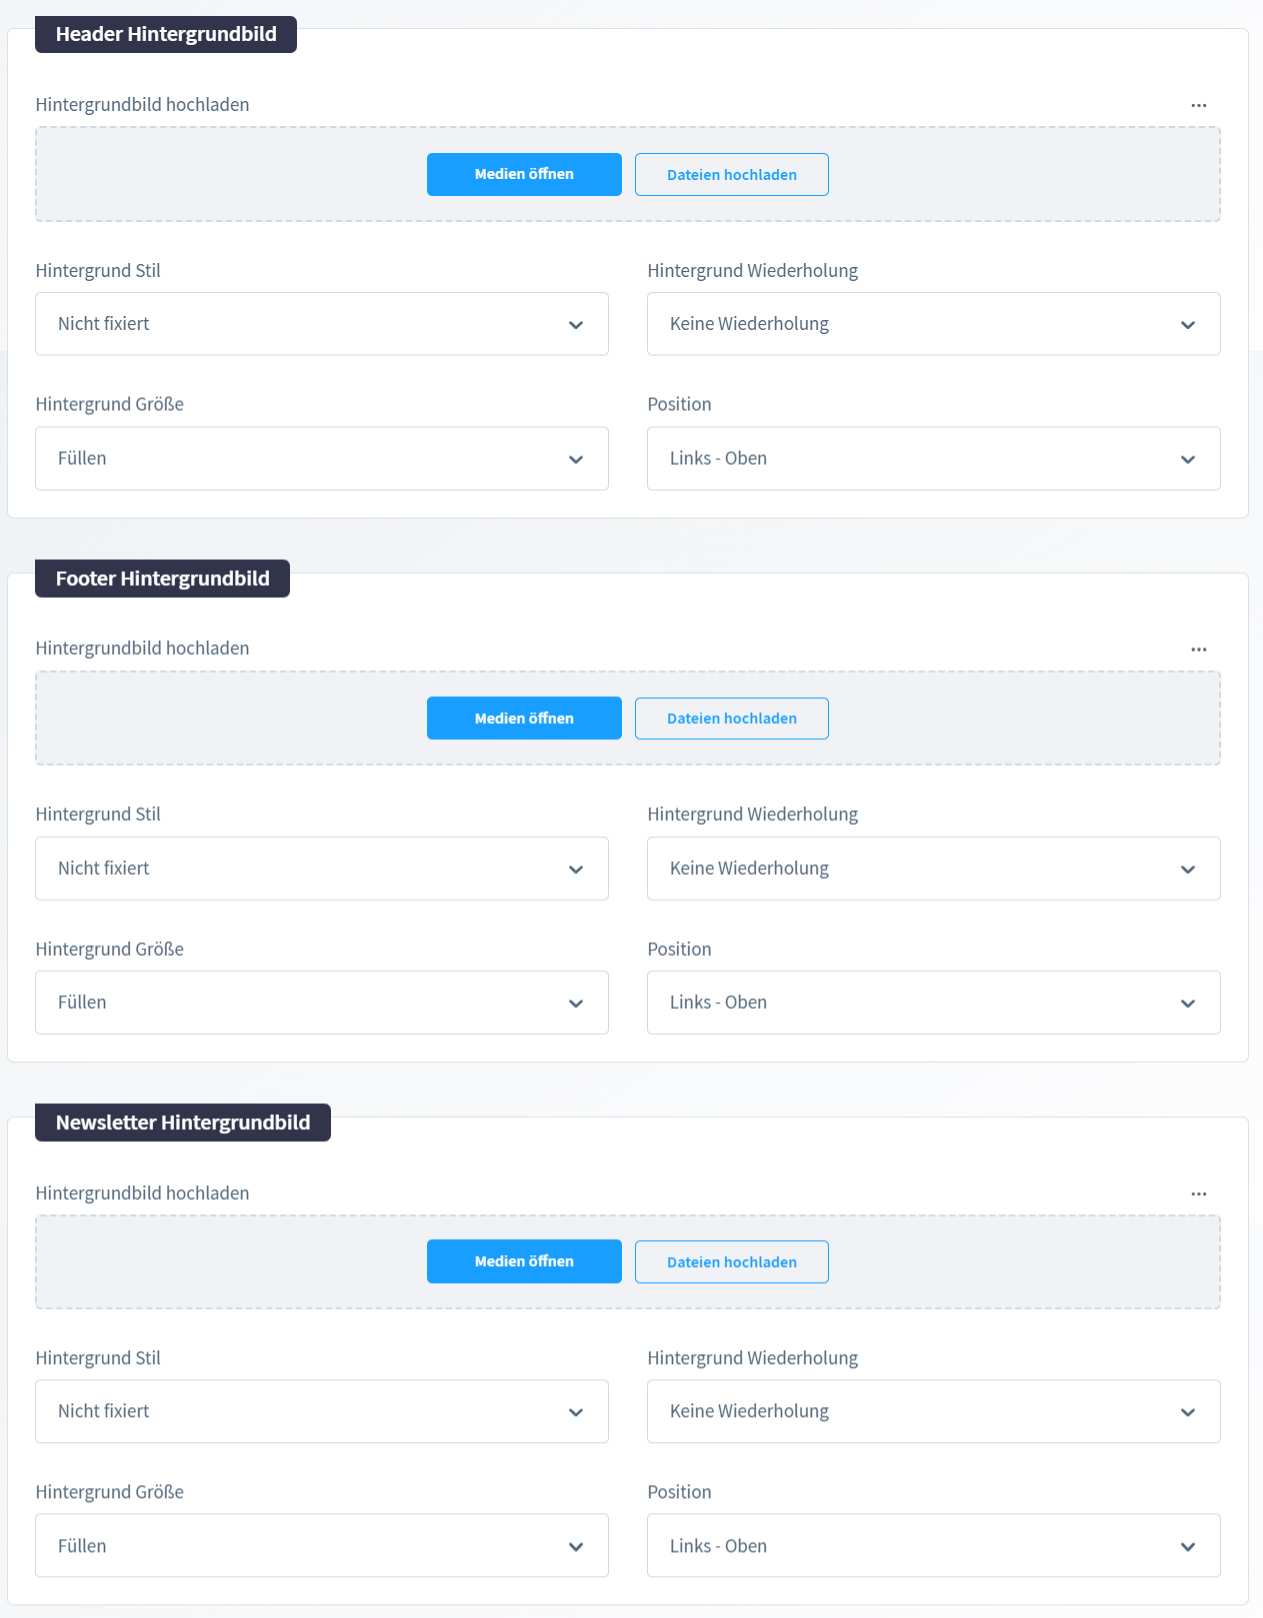Open the Footer background image options menu
The height and width of the screenshot is (1618, 1263).
point(1198,649)
